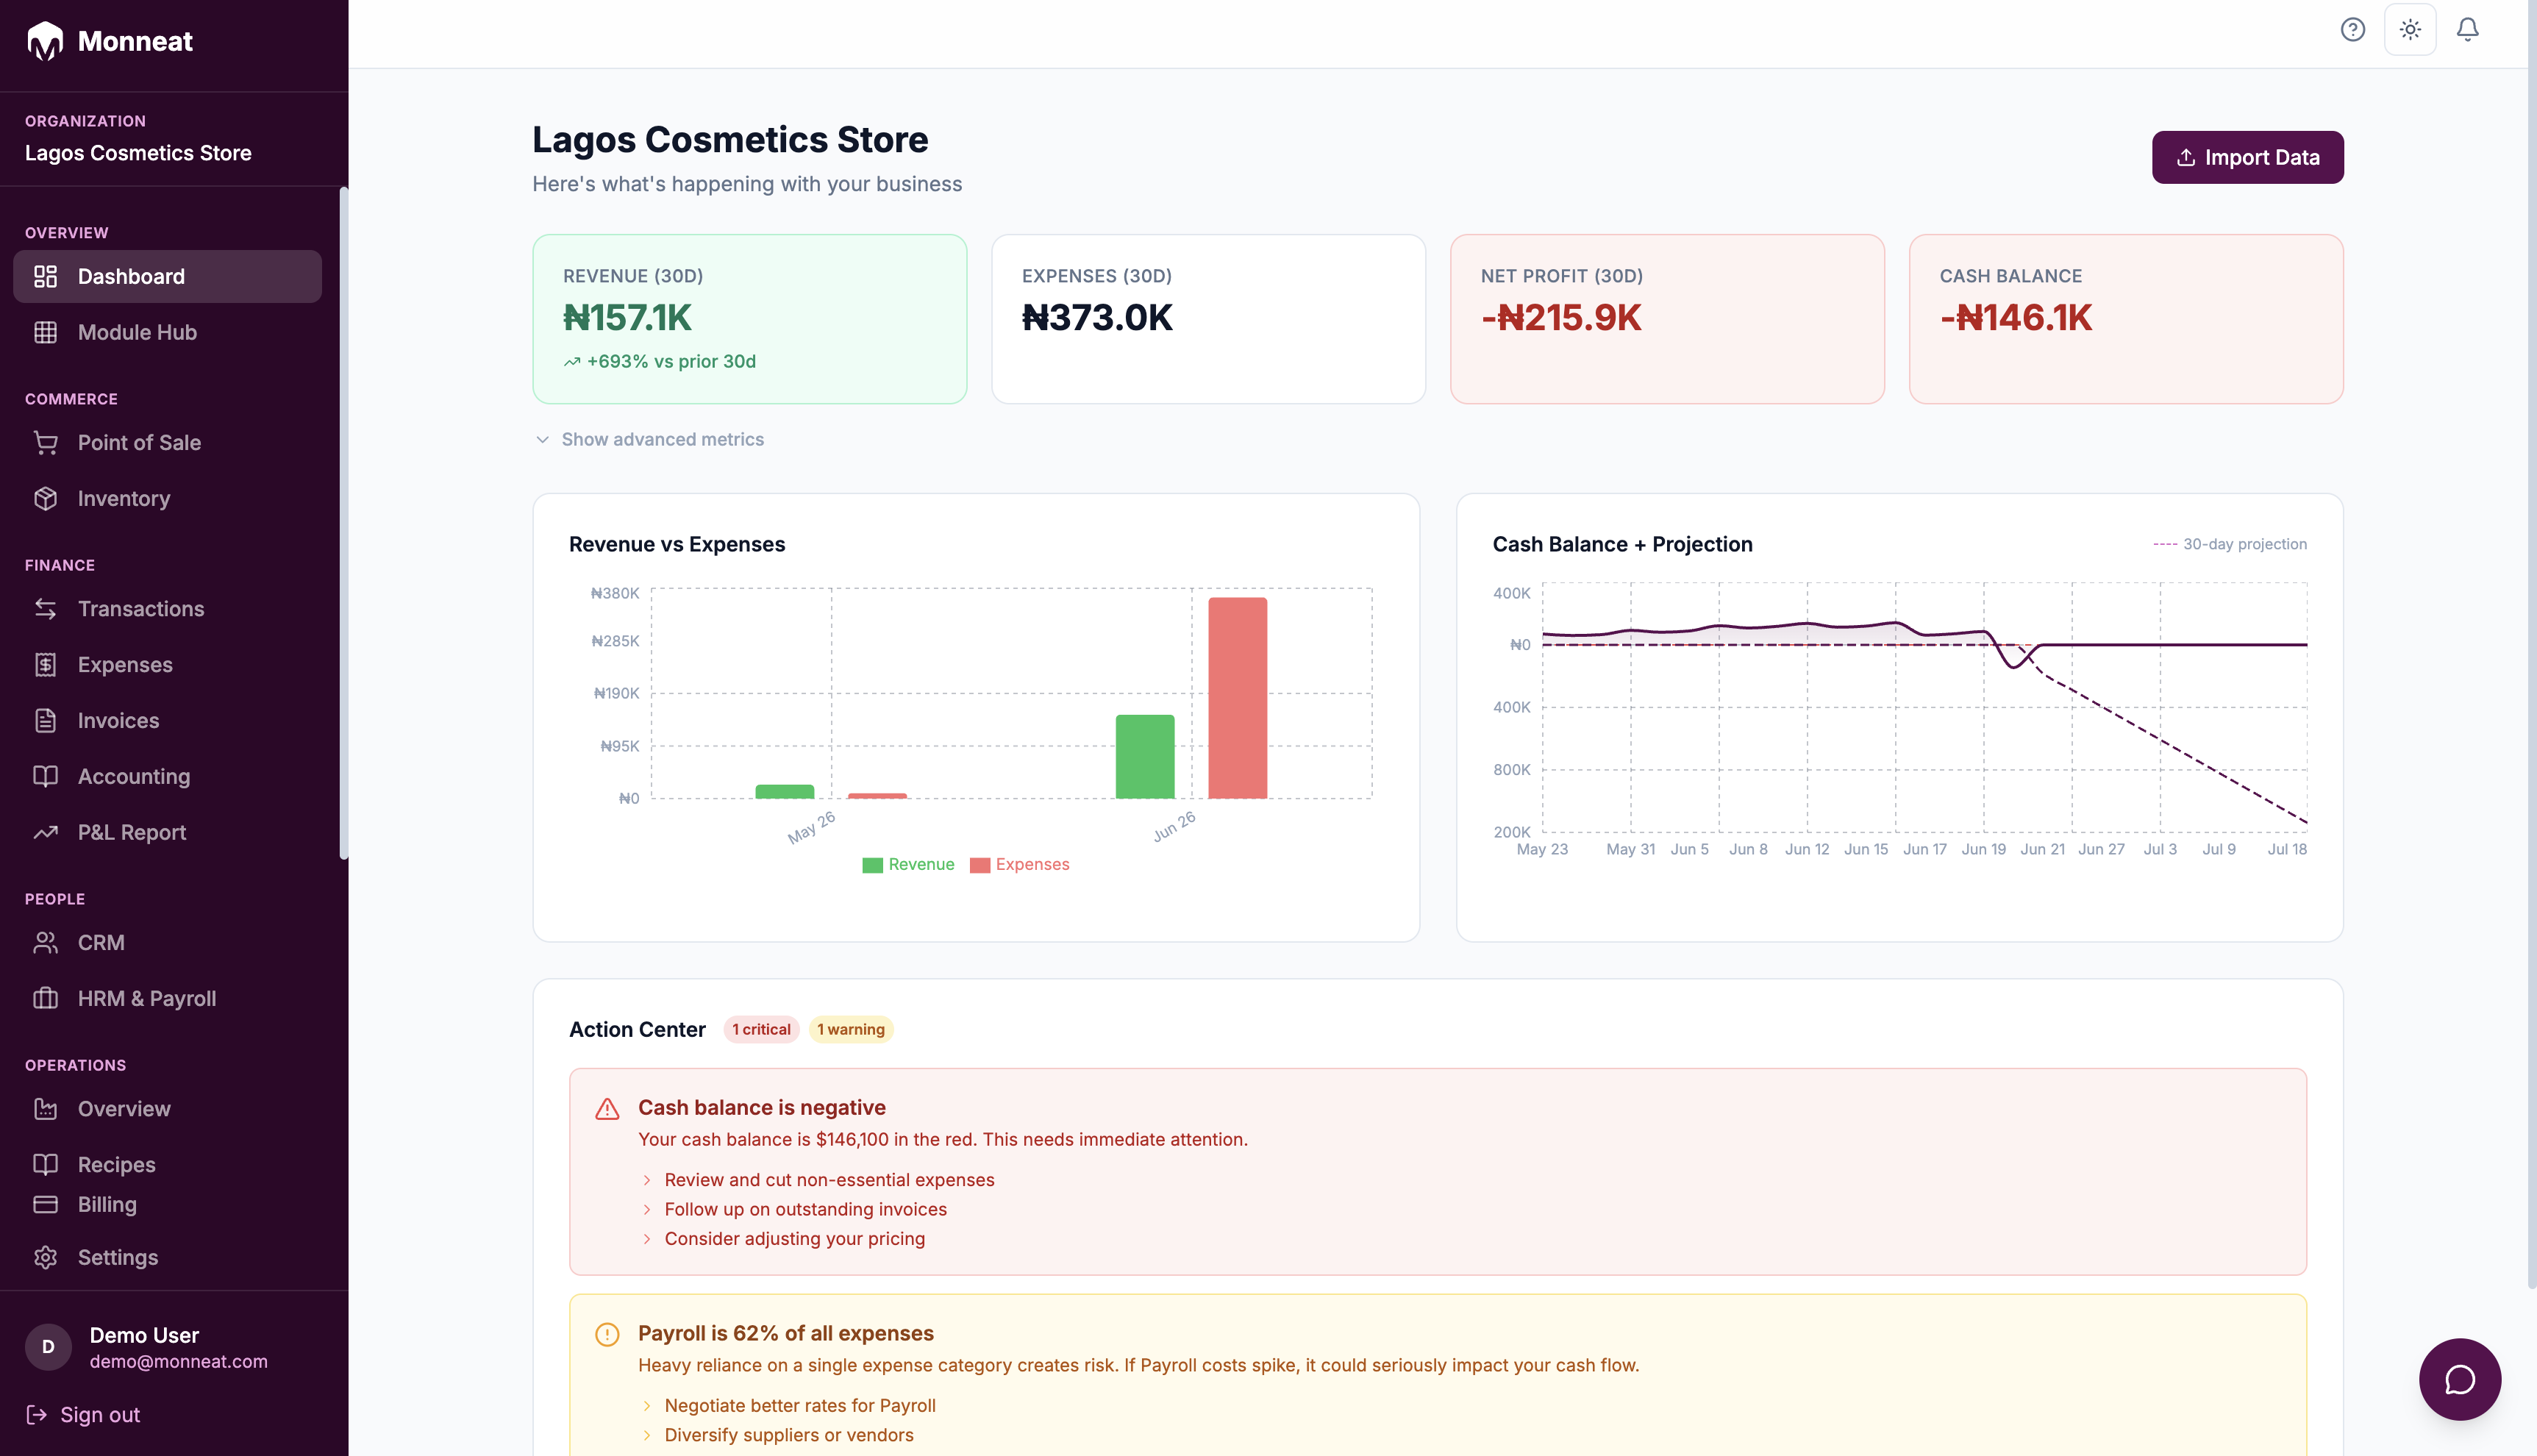Screen dimensions: 2537x1456
Task: Click chevron beside Review and cut non-essential expenses
Action: point(647,1180)
